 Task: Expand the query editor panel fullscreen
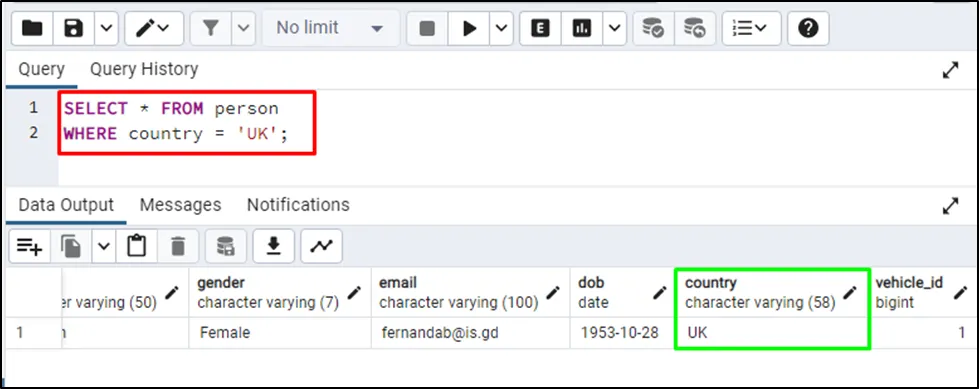950,70
